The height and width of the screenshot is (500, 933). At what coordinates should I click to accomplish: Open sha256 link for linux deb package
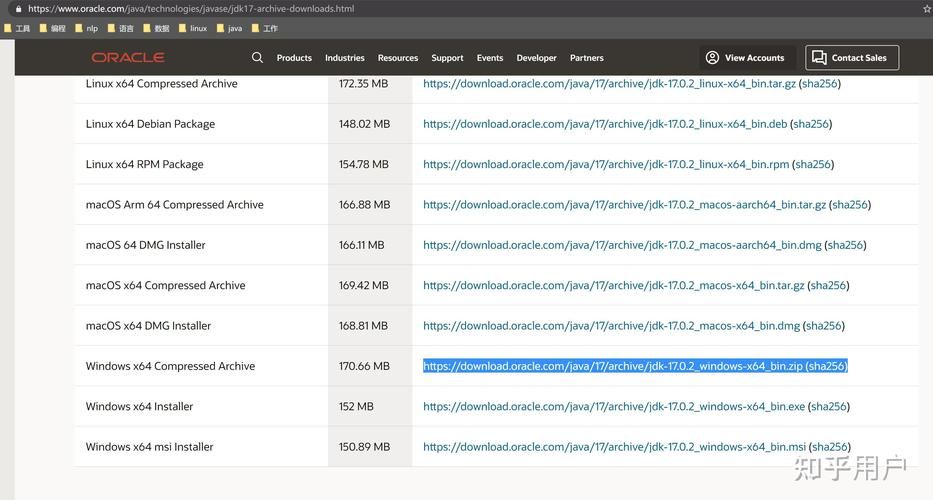811,124
